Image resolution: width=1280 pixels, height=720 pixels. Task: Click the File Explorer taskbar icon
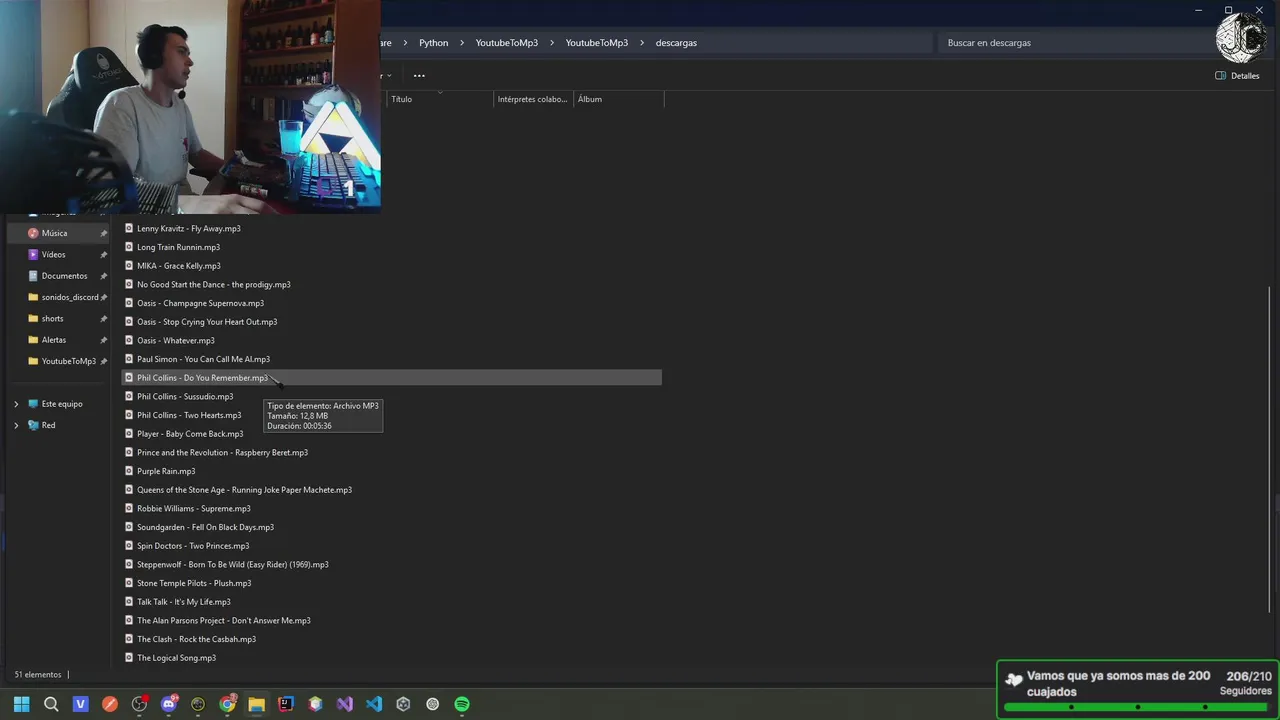[257, 704]
